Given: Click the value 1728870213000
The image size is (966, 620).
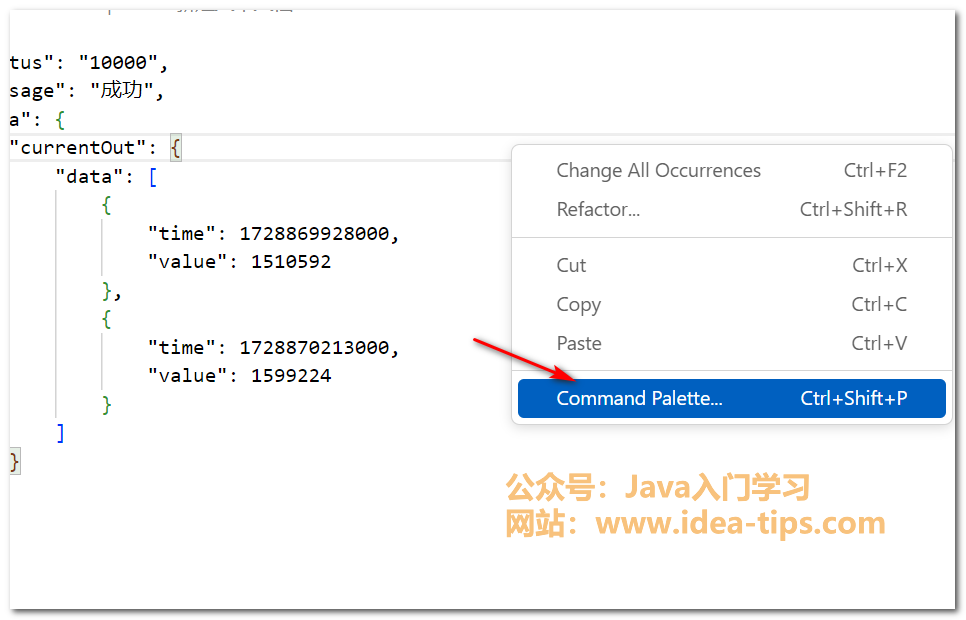Looking at the screenshot, I should 314,348.
